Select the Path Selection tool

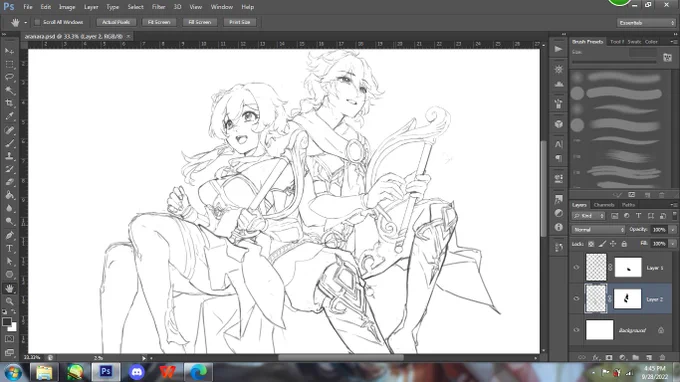pos(9,261)
